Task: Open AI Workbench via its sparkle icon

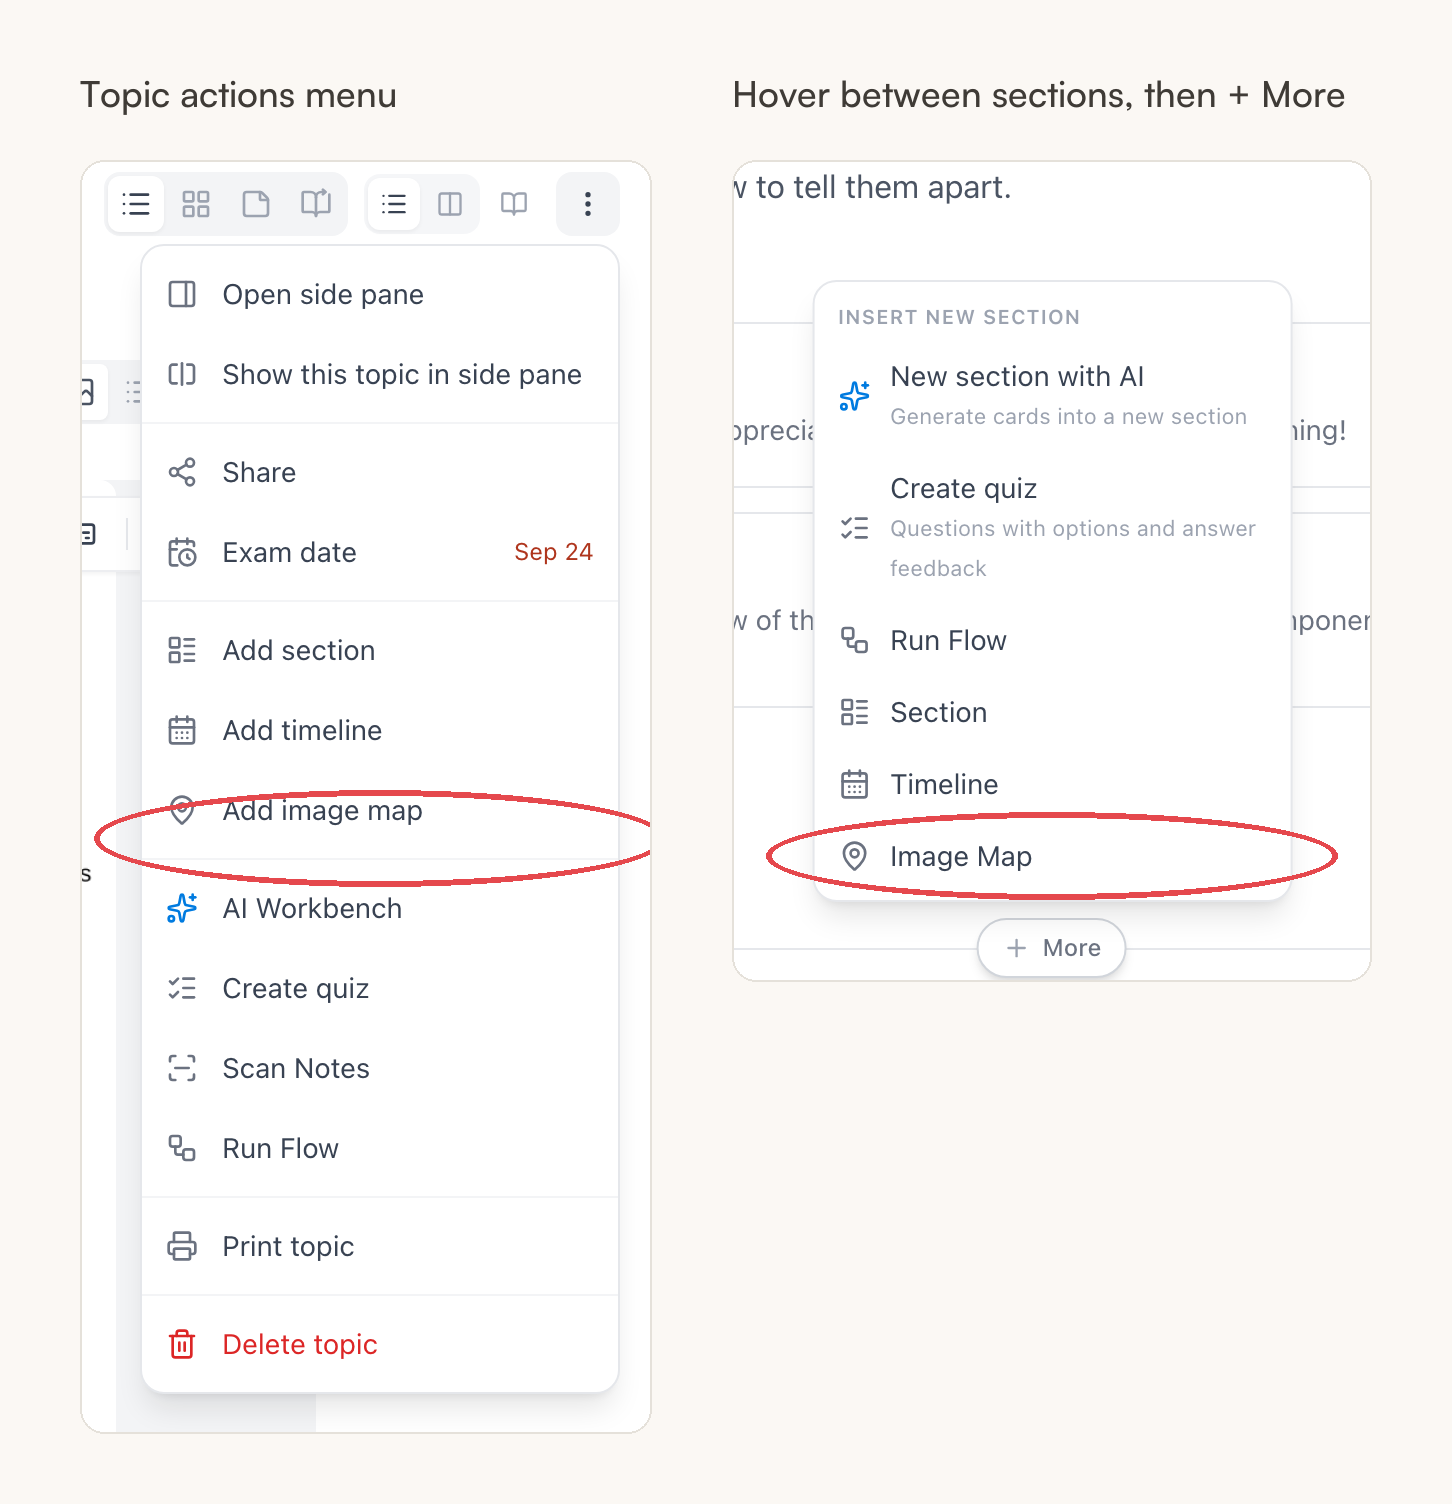Action: (x=182, y=908)
